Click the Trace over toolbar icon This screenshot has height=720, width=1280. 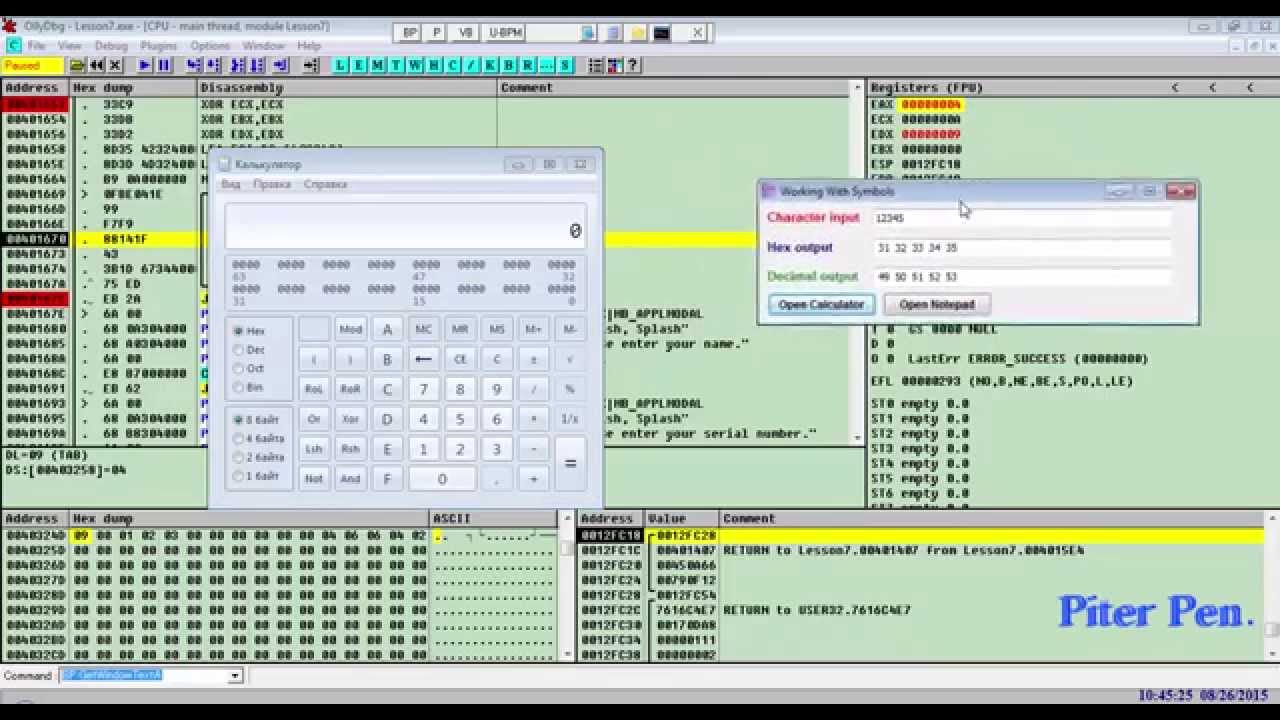point(257,65)
